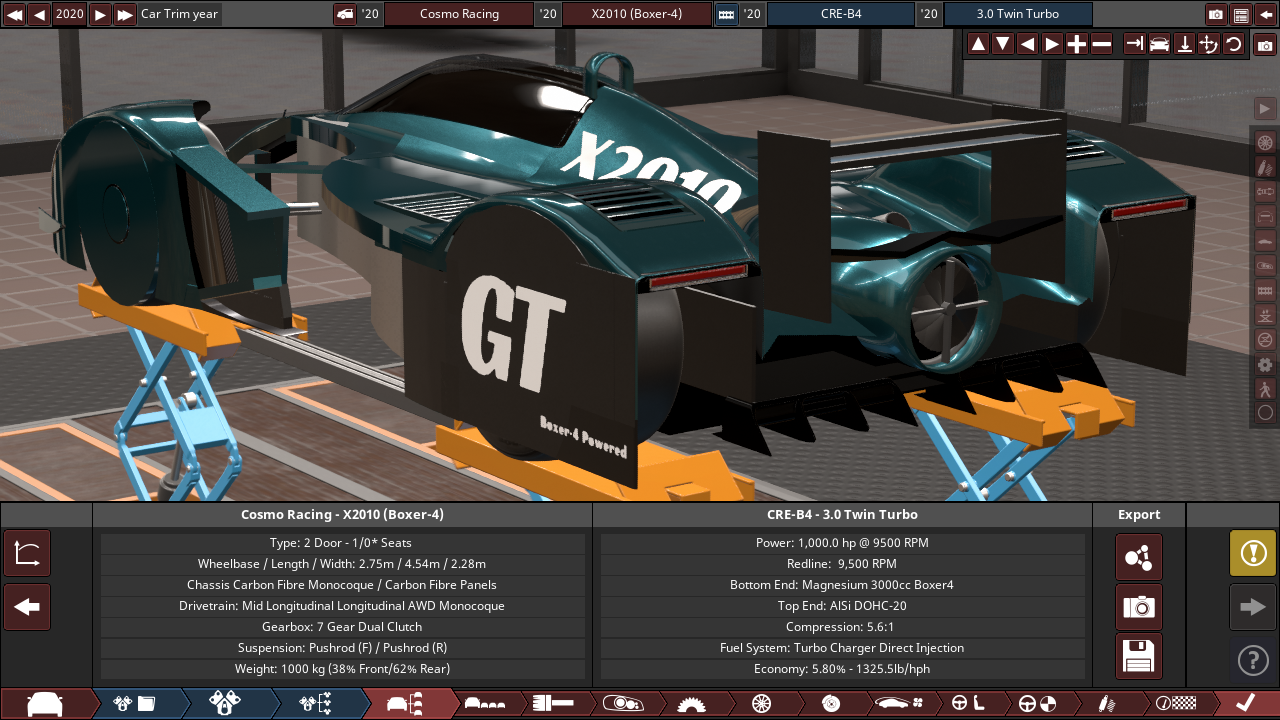Toggle the car silhouette sidebar icon
The image size is (1280, 720).
[x=1265, y=241]
